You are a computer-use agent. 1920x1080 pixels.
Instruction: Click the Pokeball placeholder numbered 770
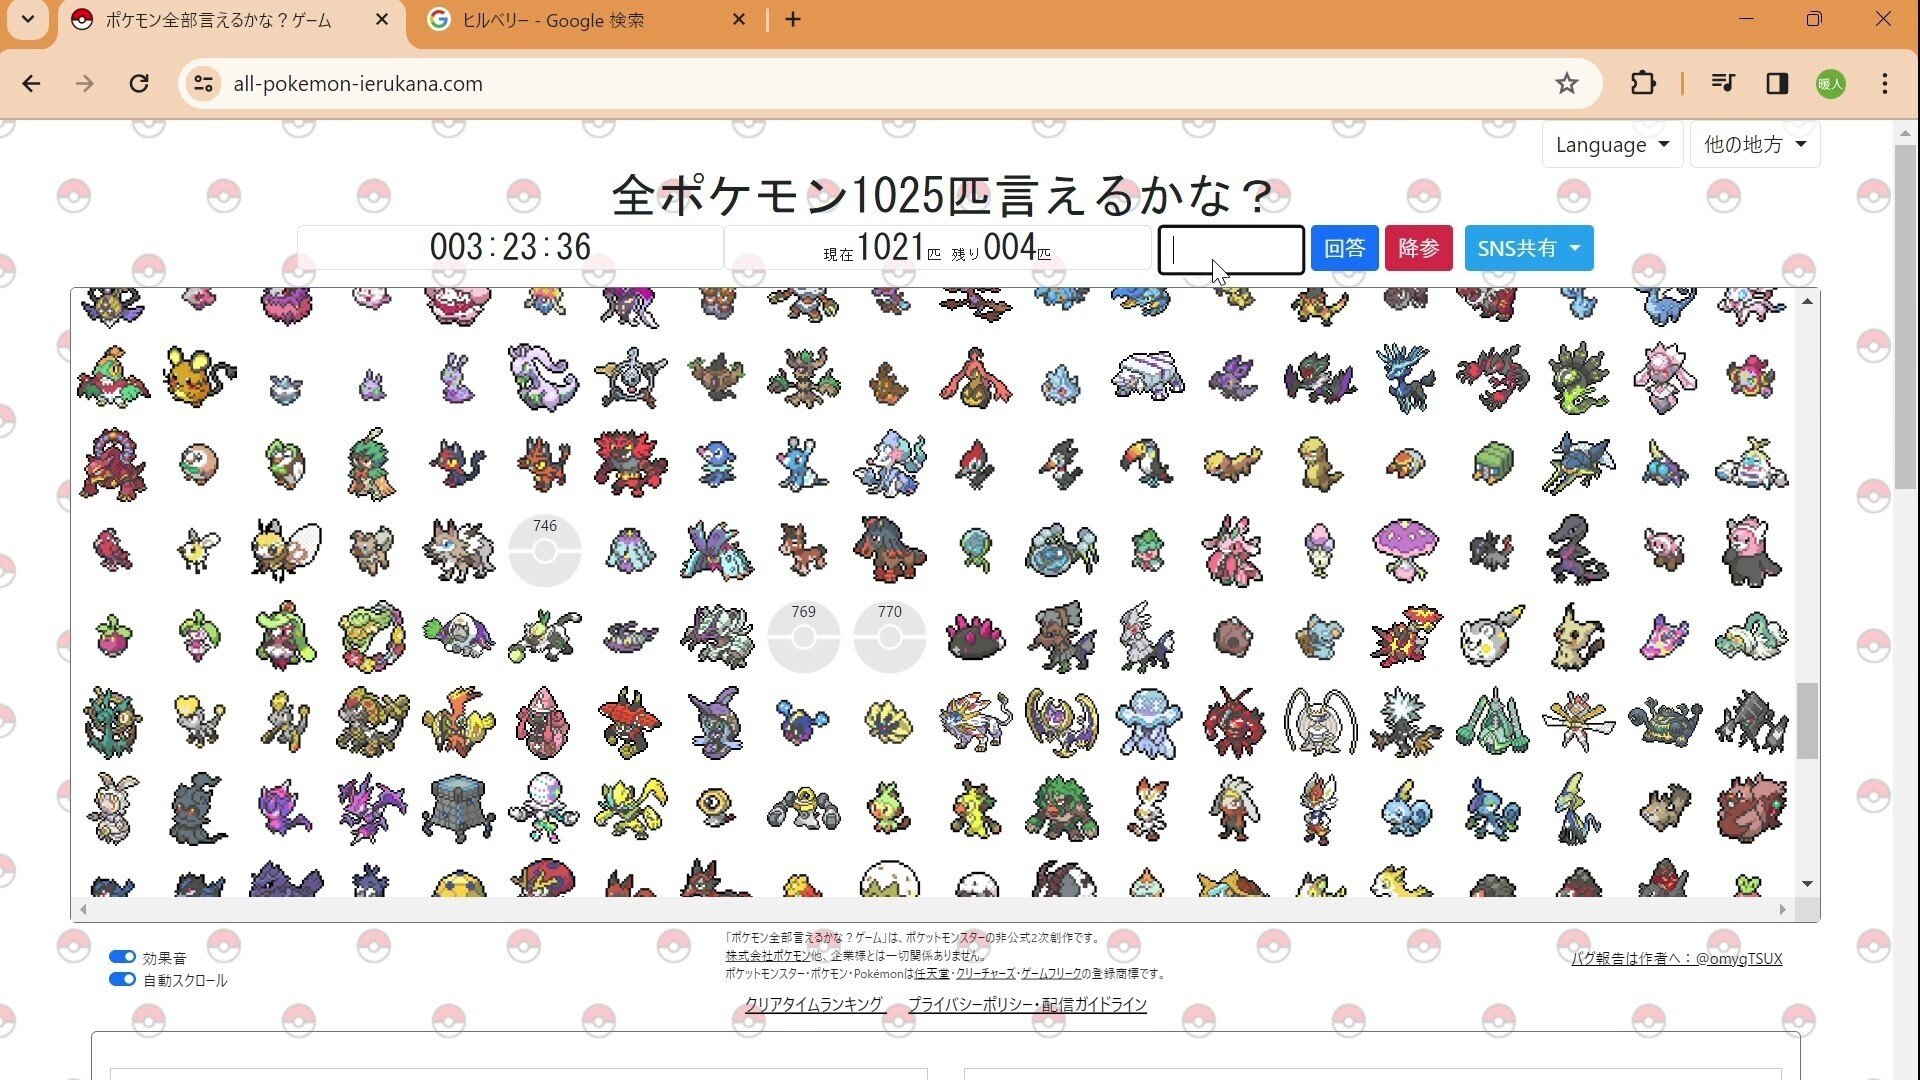click(889, 637)
